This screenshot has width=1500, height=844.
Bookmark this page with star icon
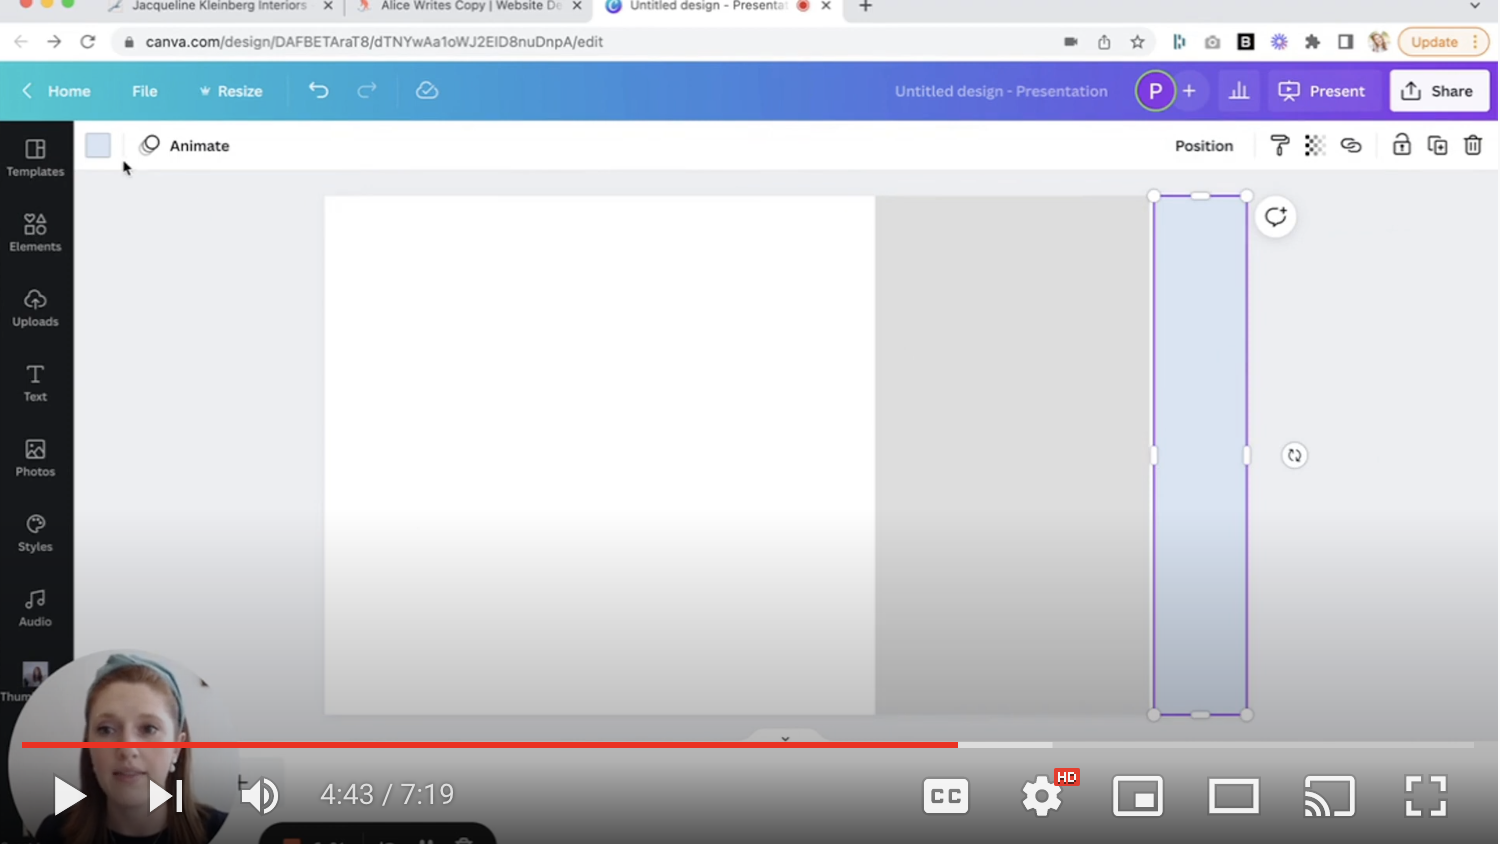1137,42
